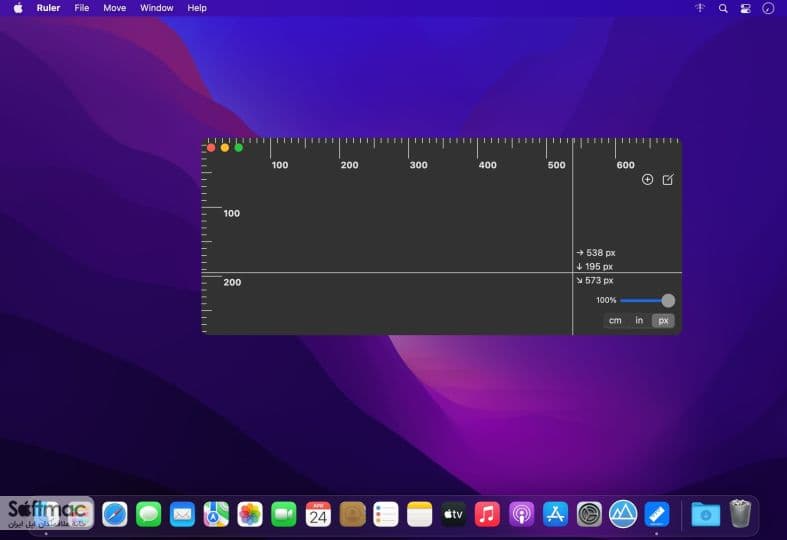Open Calendar from the Dock

coord(318,514)
